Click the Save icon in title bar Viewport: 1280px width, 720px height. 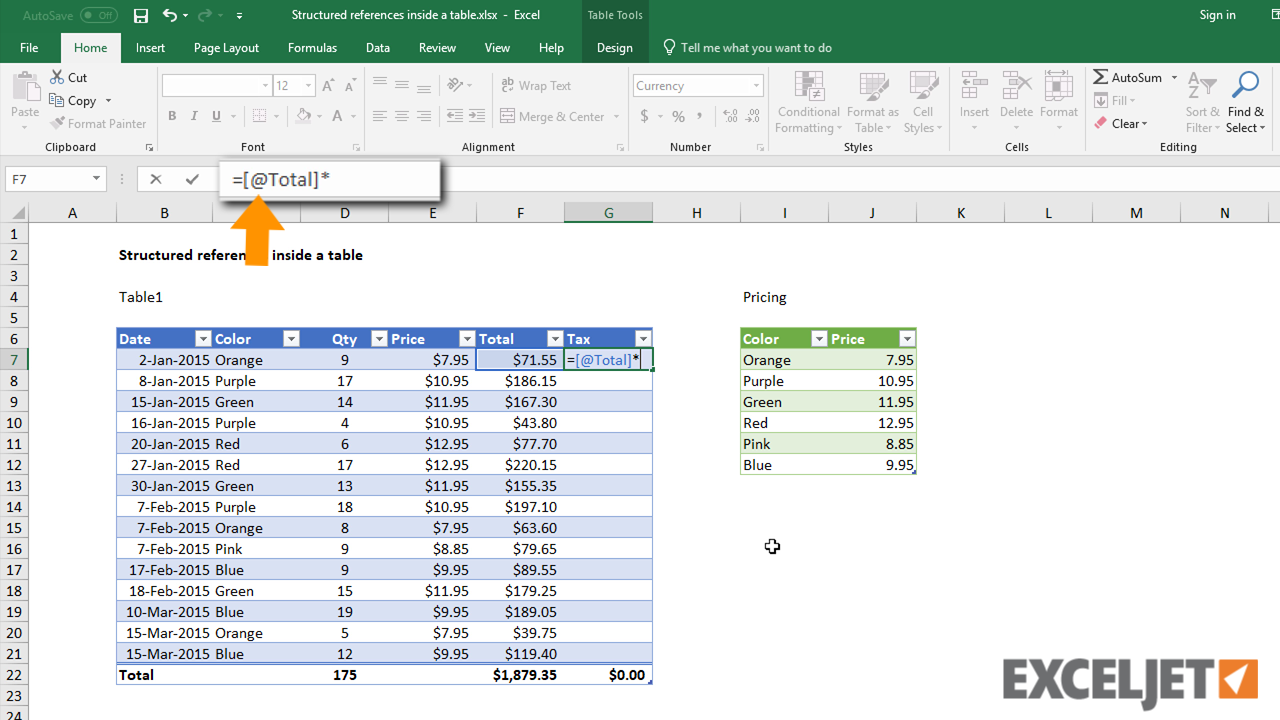point(141,15)
